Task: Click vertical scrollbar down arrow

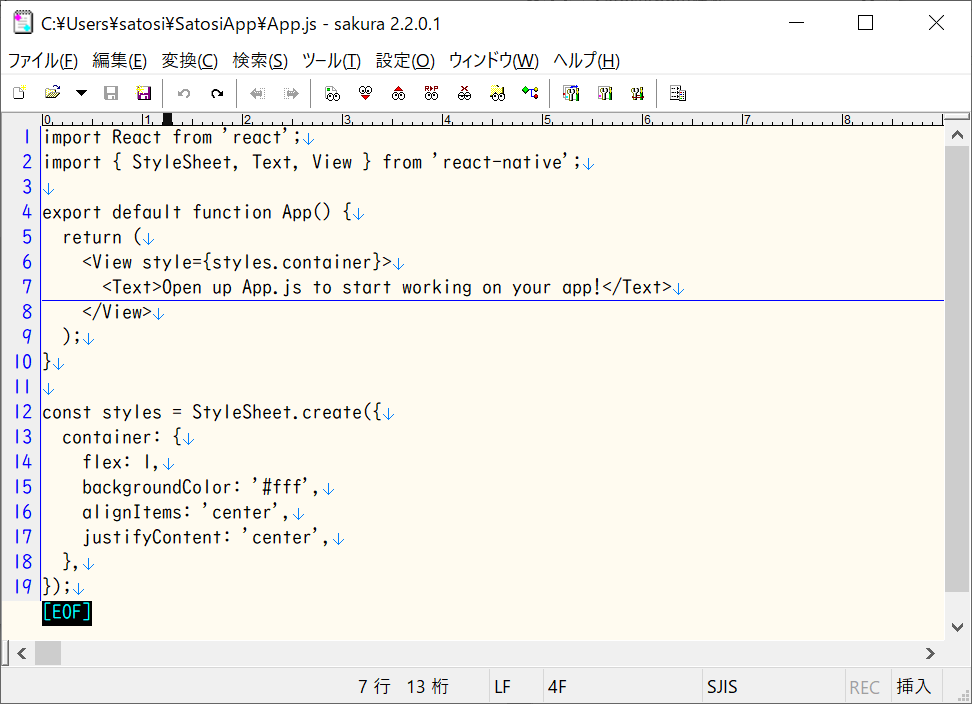Action: coord(957,627)
